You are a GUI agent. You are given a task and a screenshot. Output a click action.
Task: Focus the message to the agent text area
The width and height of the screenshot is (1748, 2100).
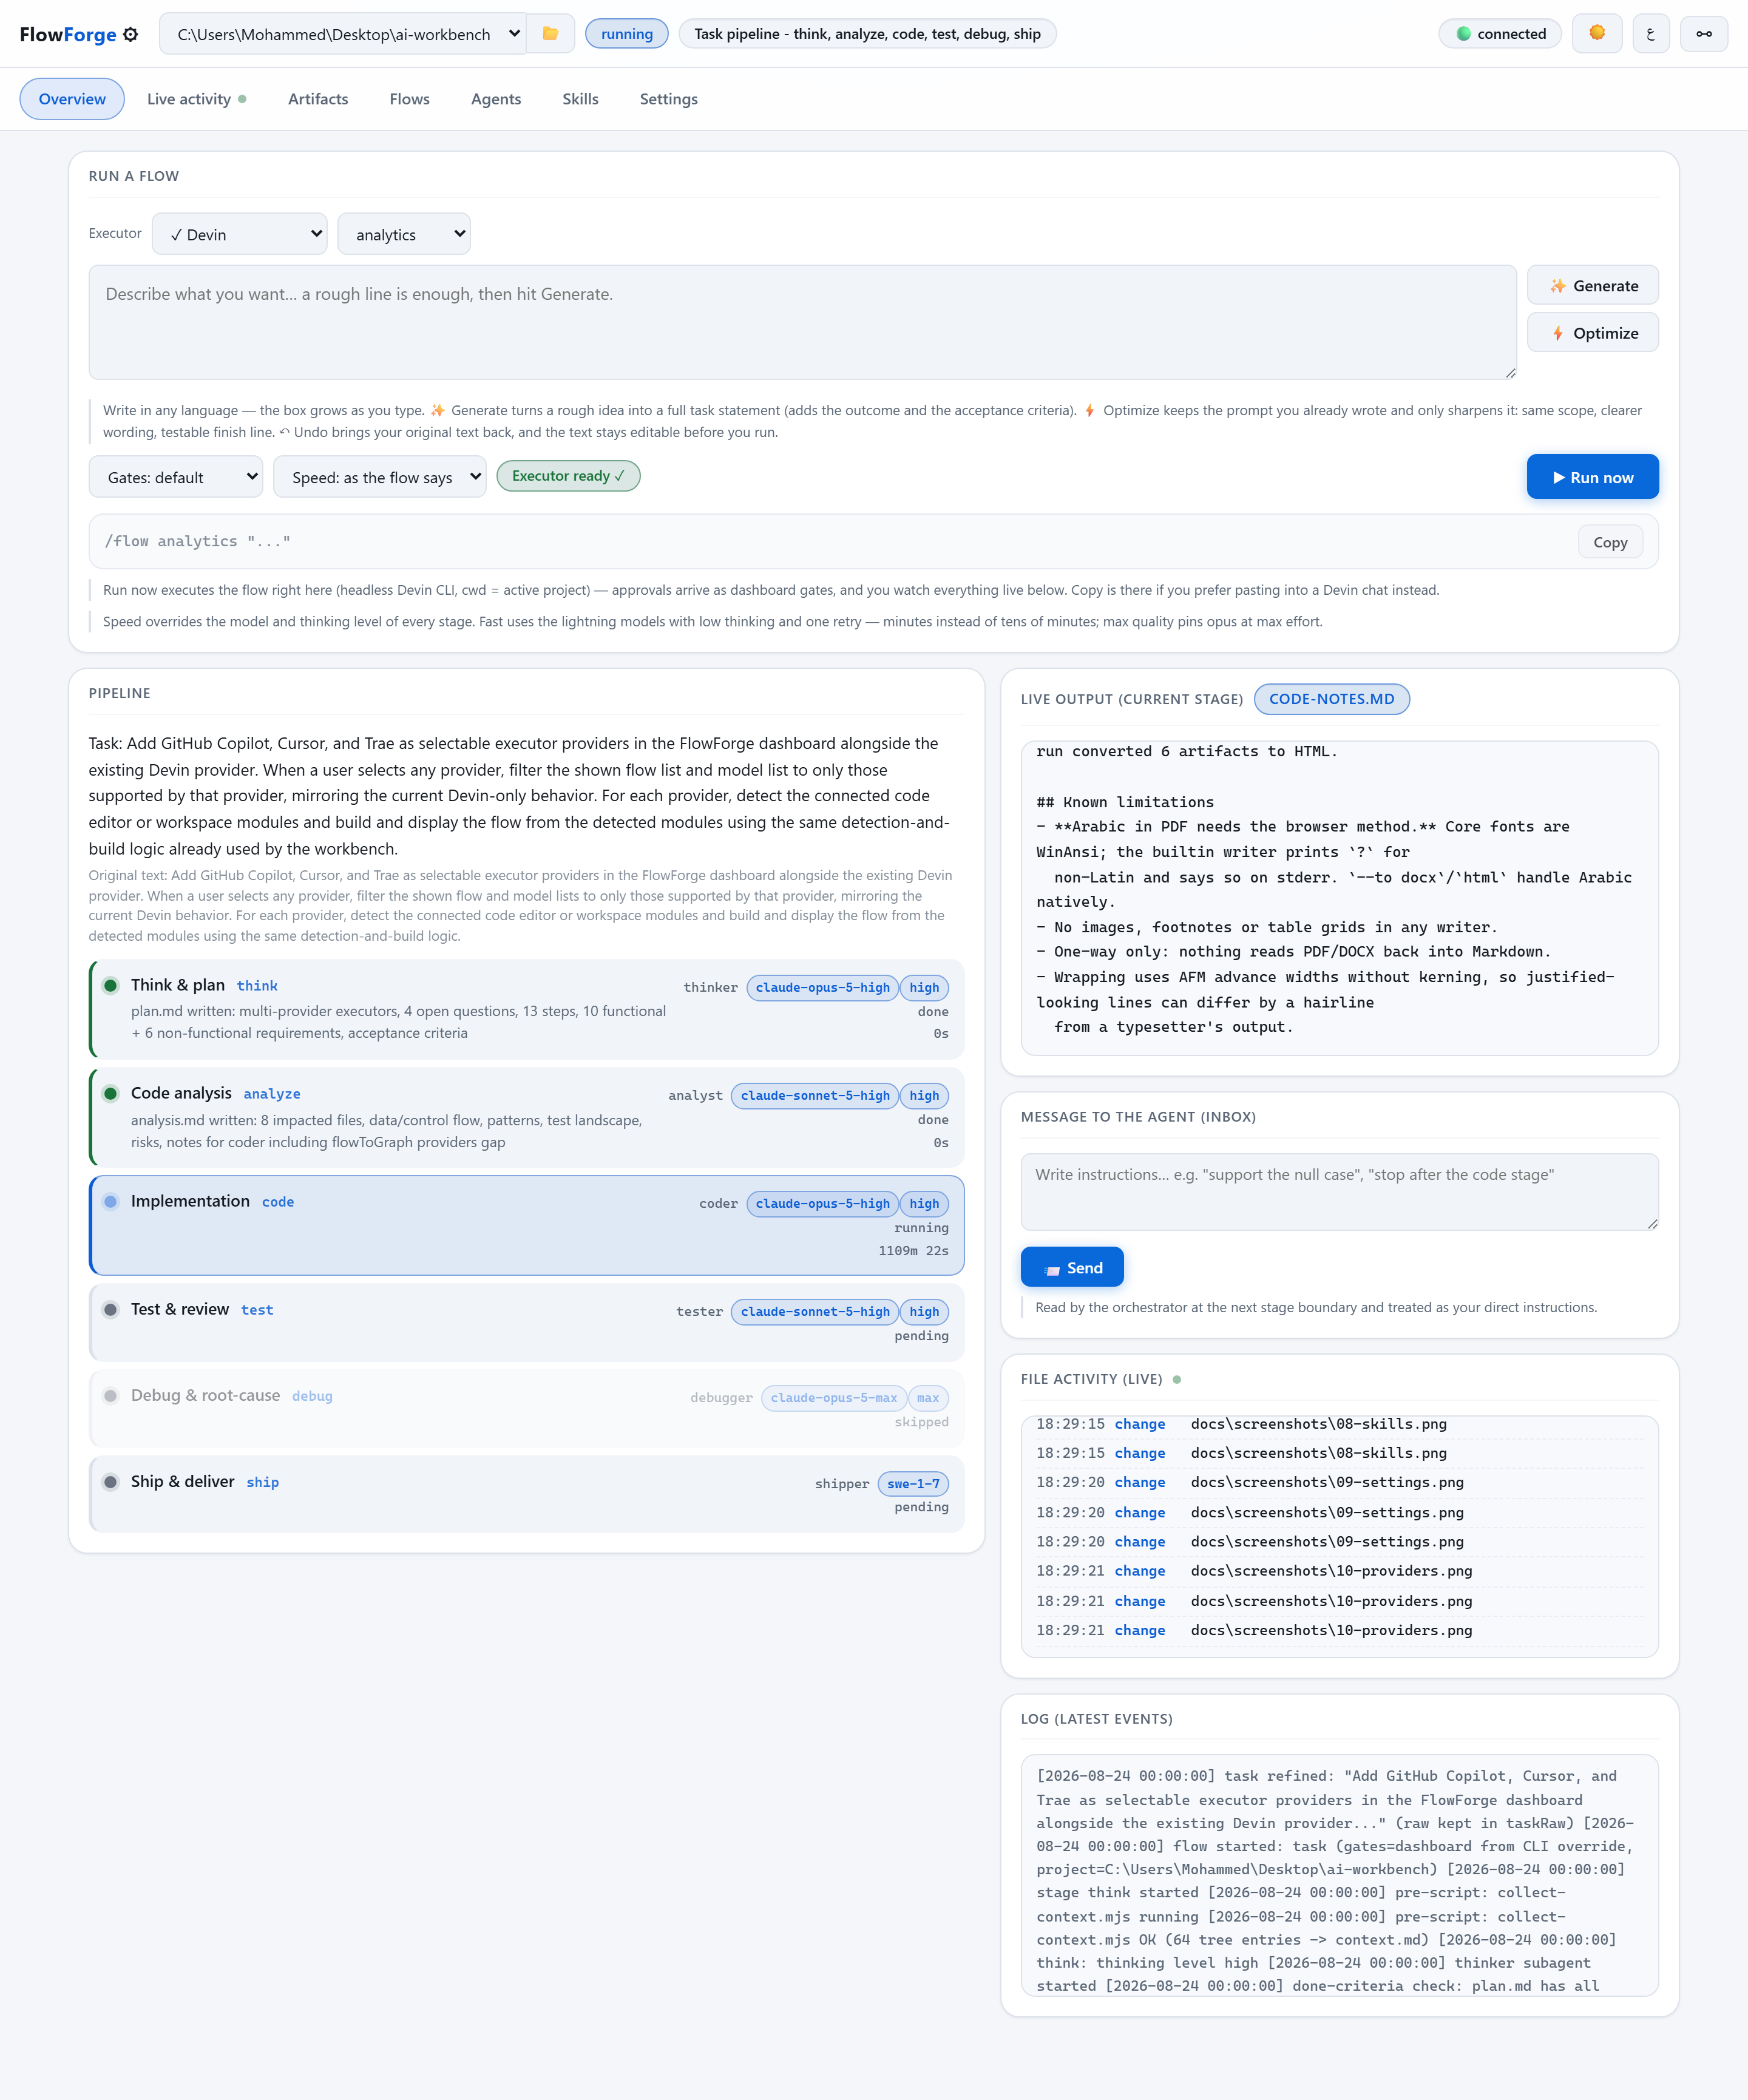[1340, 1192]
